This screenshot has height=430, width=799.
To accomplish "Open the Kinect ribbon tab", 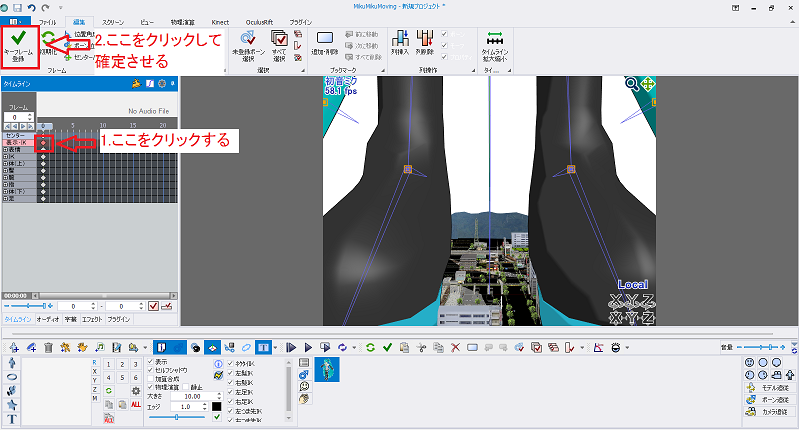I will click(220, 22).
